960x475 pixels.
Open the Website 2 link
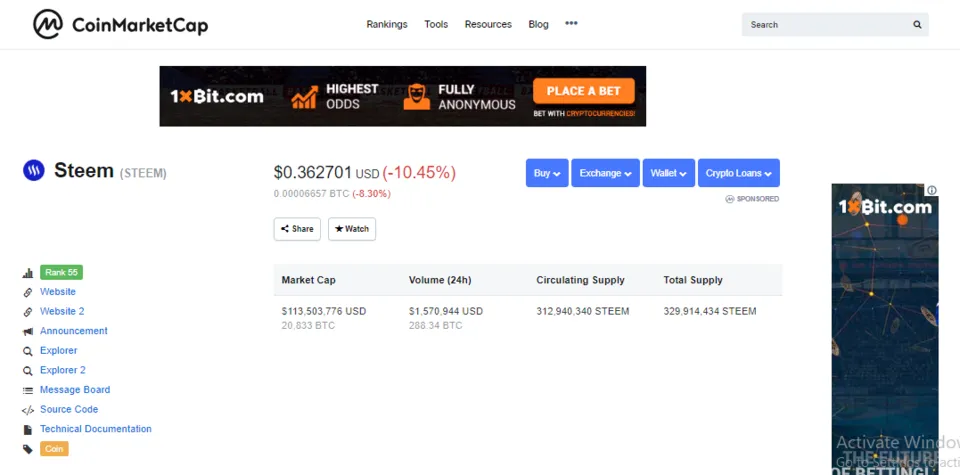tap(62, 312)
